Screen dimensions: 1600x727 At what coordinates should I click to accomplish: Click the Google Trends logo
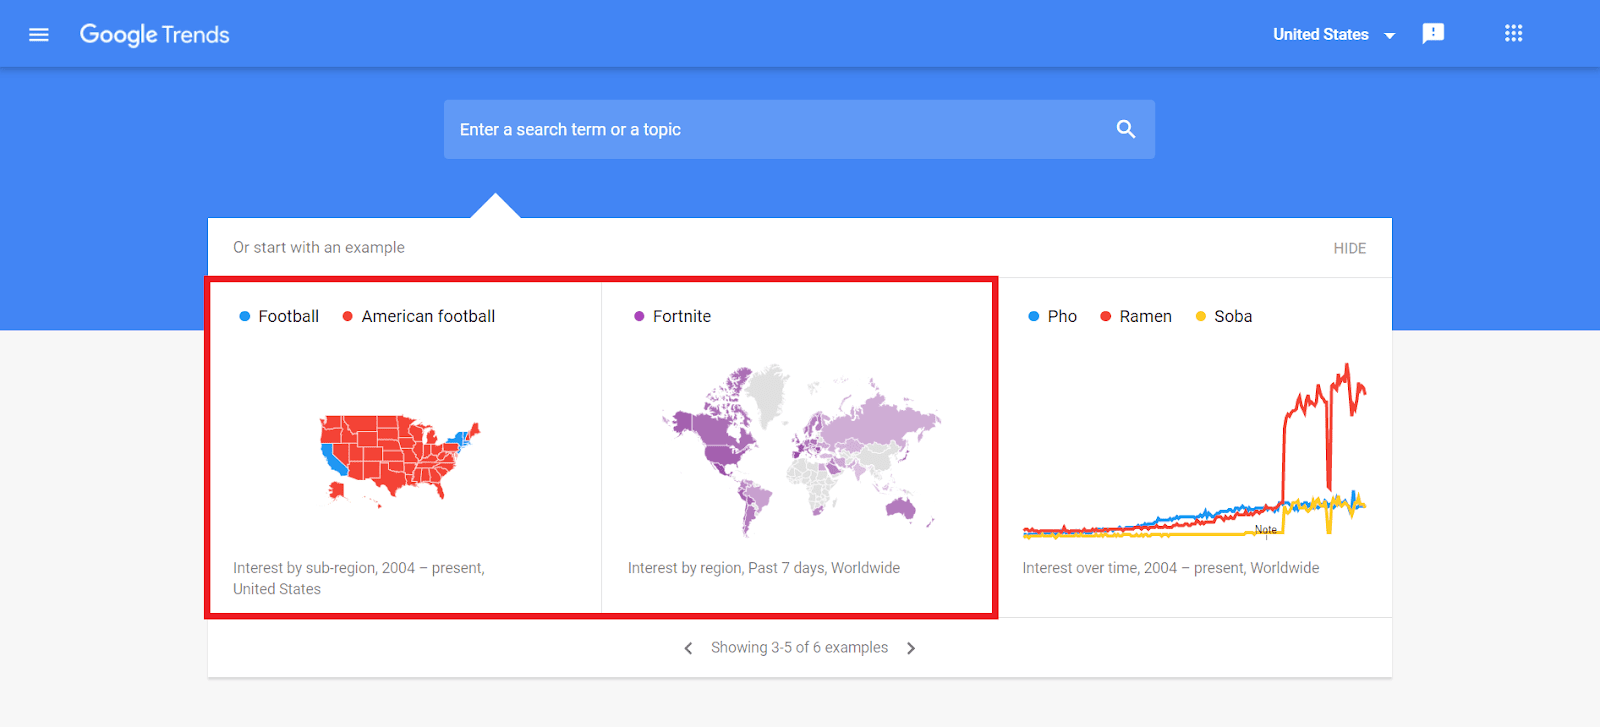coord(155,35)
